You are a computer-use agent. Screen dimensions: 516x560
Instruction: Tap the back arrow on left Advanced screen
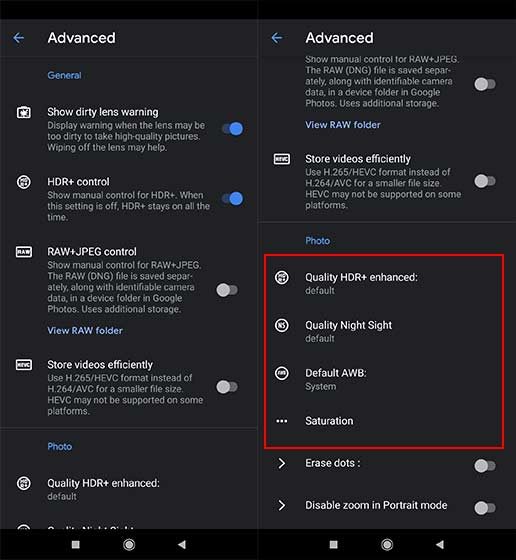[x=19, y=38]
